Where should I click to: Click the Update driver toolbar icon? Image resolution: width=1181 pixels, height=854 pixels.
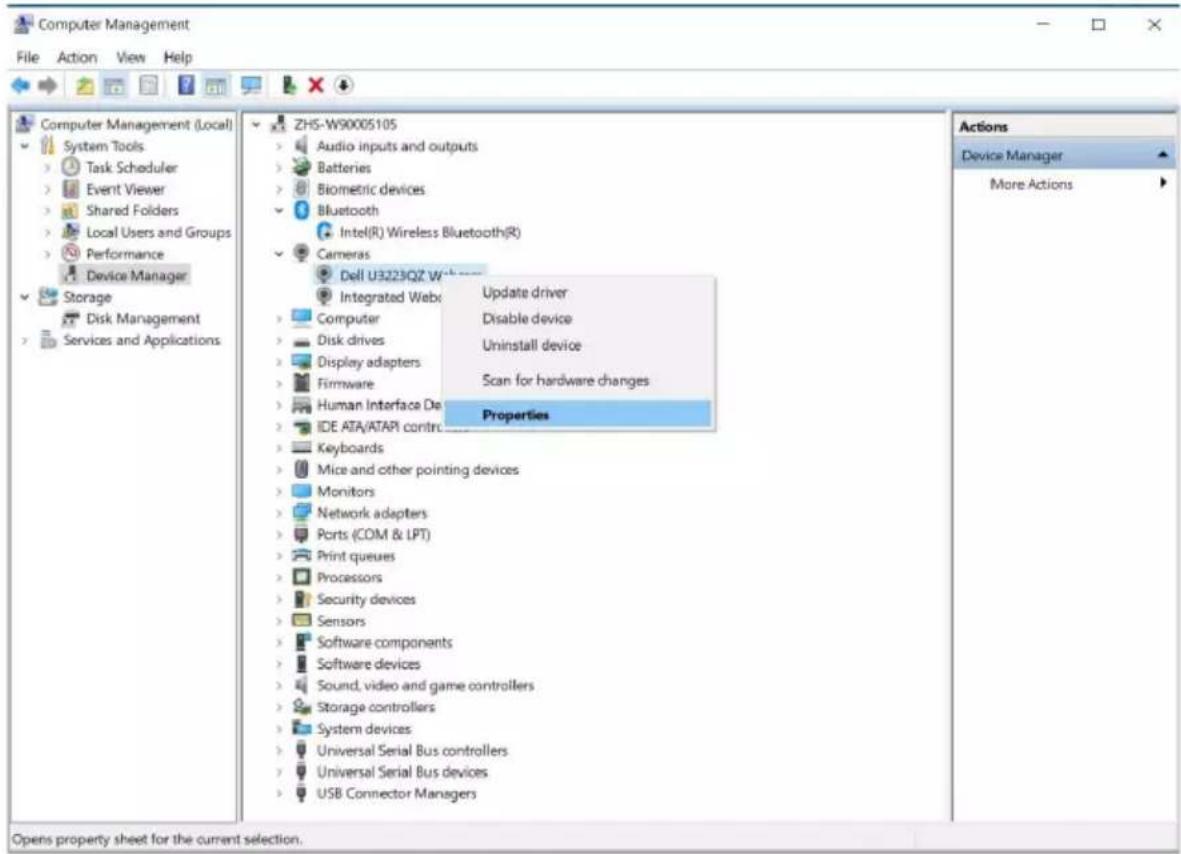289,85
